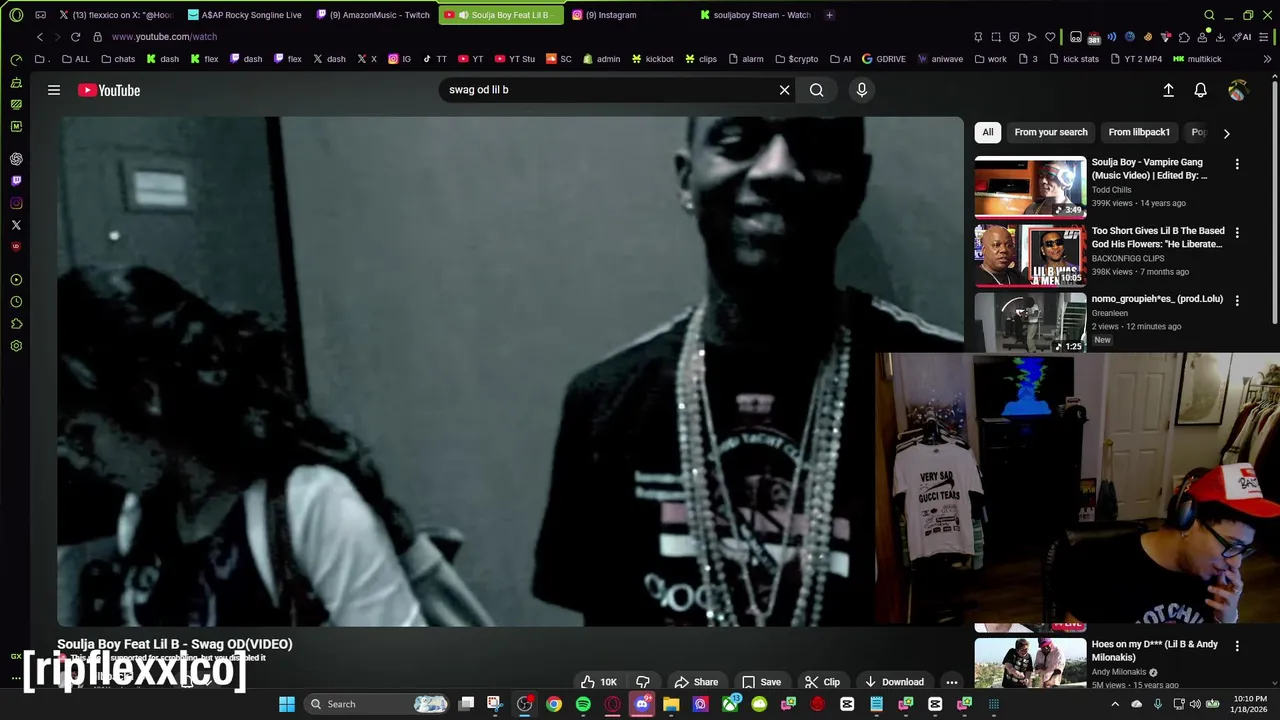The height and width of the screenshot is (720, 1280).
Task: Reload the page with the refresh icon
Action: click(x=75, y=37)
